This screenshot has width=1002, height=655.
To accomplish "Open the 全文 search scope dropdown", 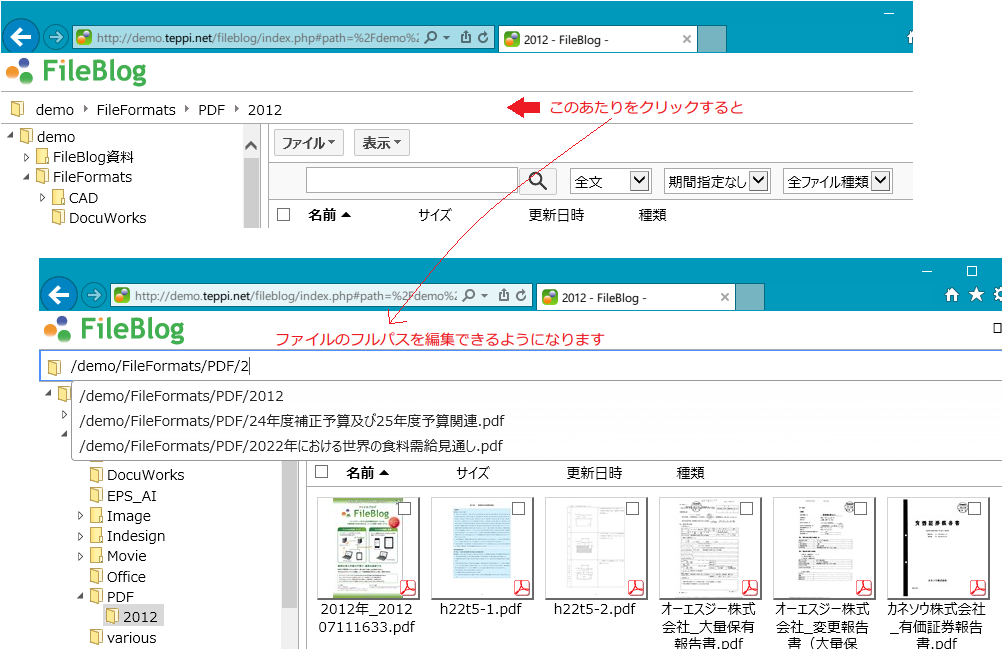I will coord(610,181).
